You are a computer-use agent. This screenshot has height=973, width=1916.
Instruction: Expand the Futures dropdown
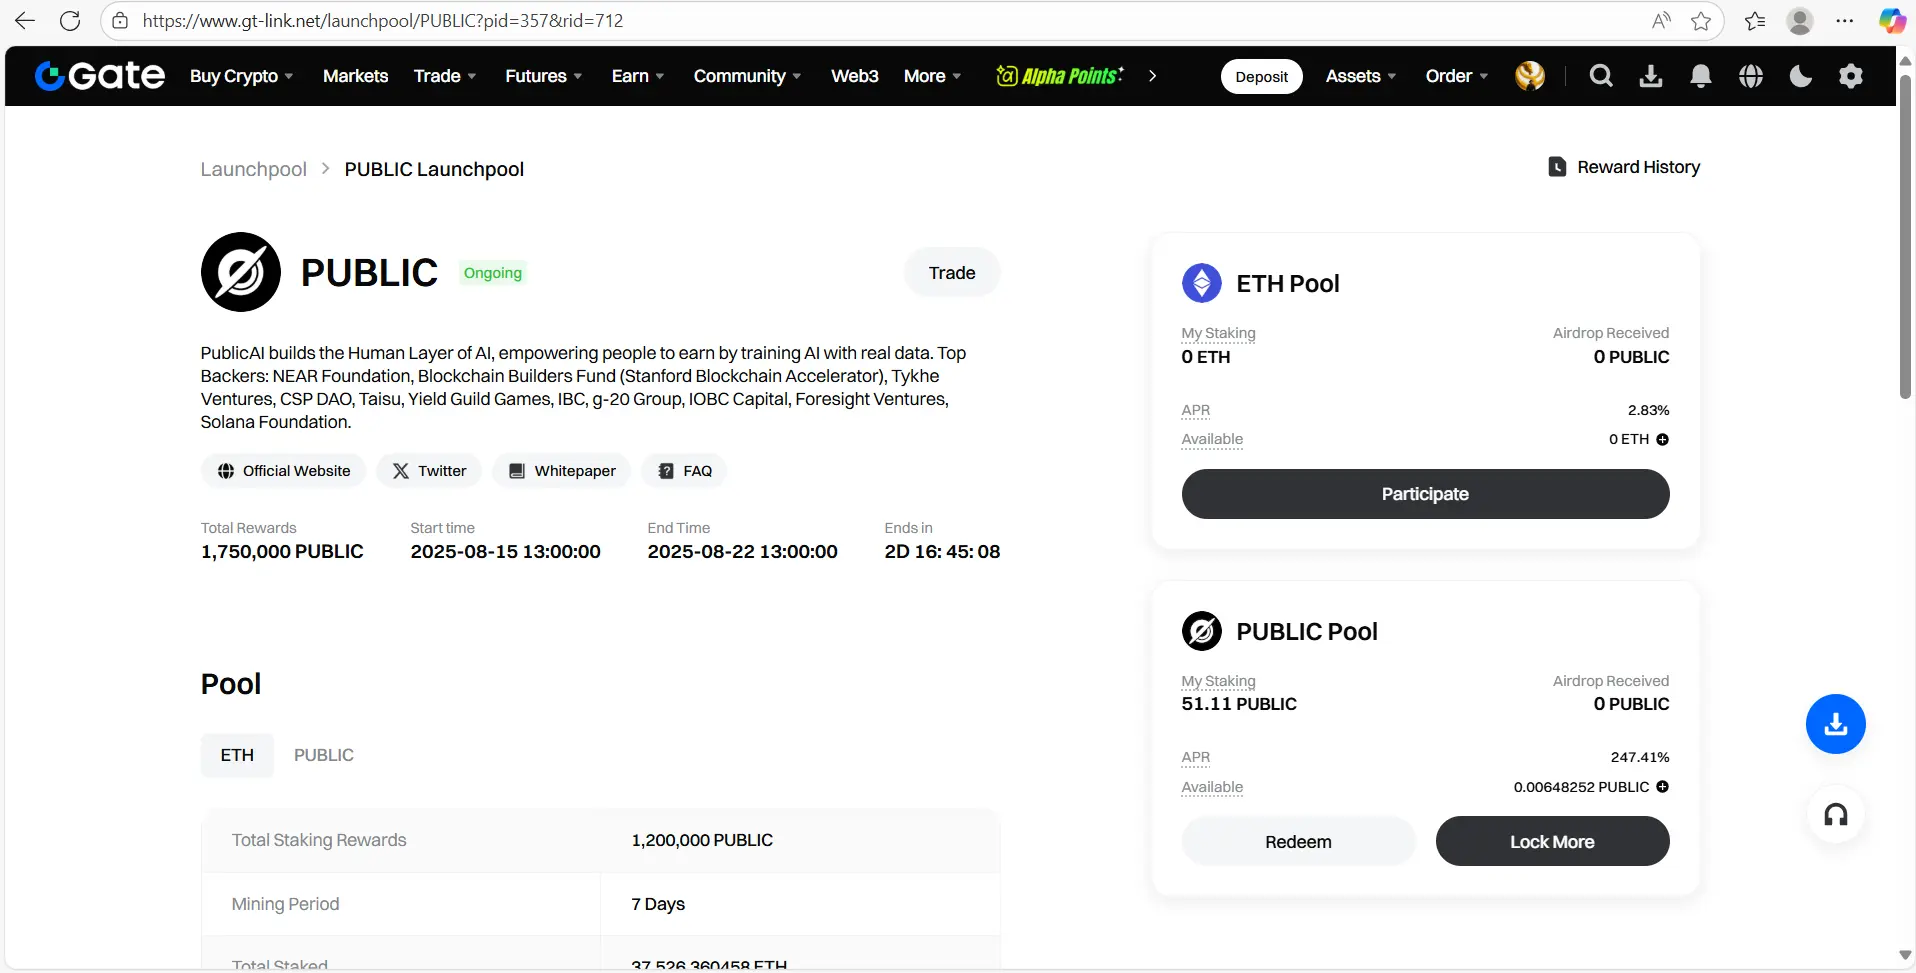(x=544, y=76)
